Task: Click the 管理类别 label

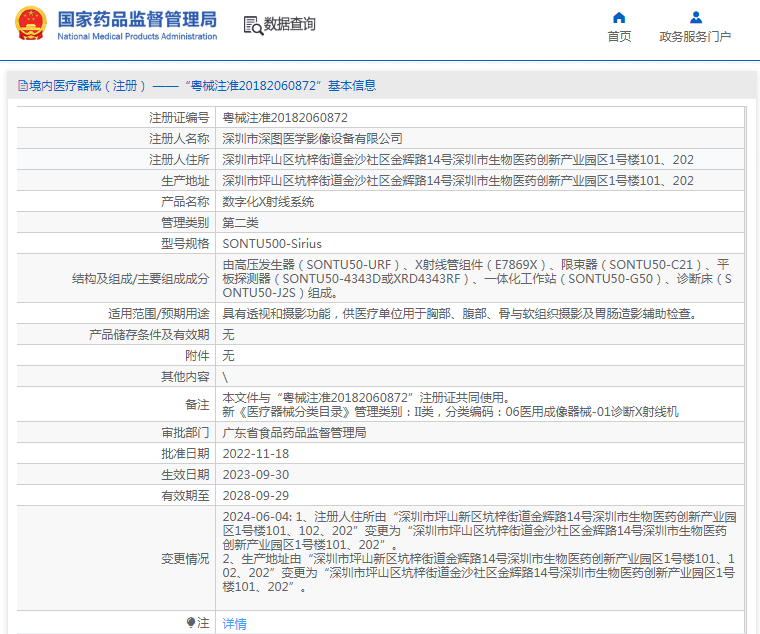Action: [185, 222]
